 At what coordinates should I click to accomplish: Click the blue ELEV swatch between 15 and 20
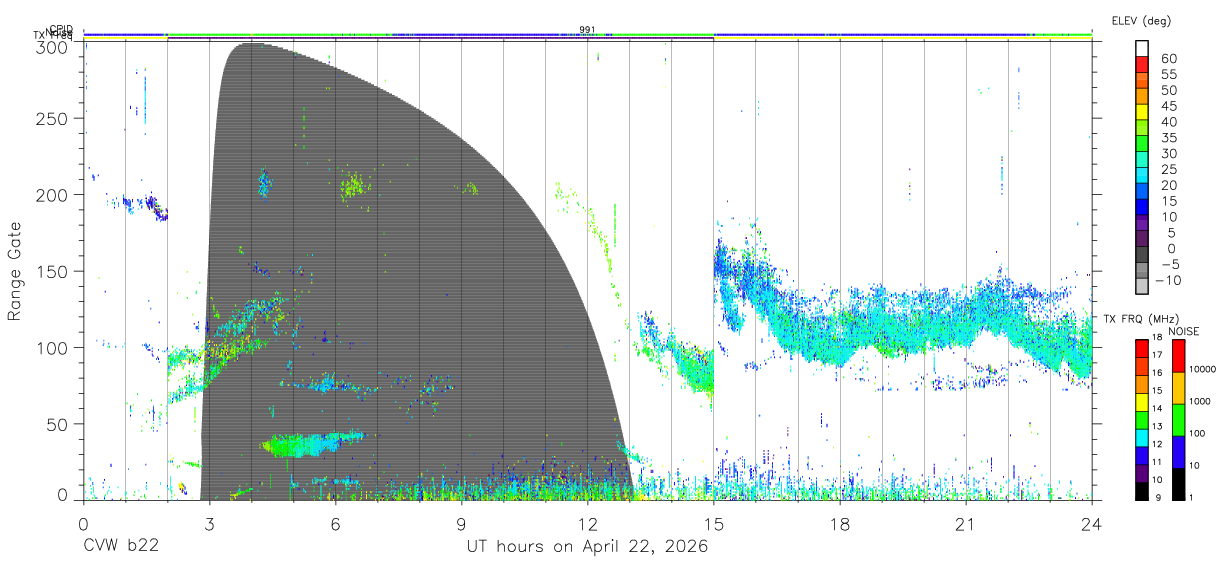pos(1142,193)
